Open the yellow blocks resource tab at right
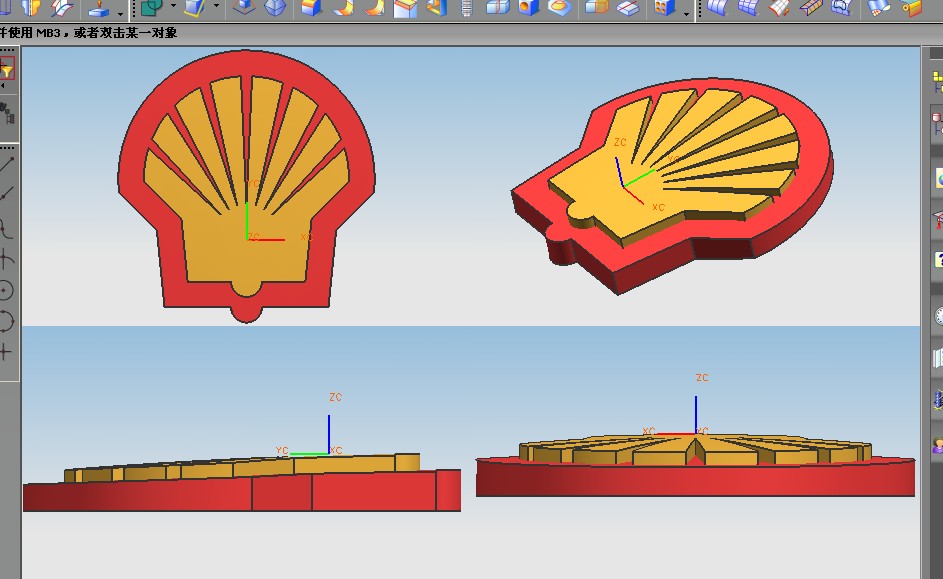The width and height of the screenshot is (943, 579). [937, 81]
